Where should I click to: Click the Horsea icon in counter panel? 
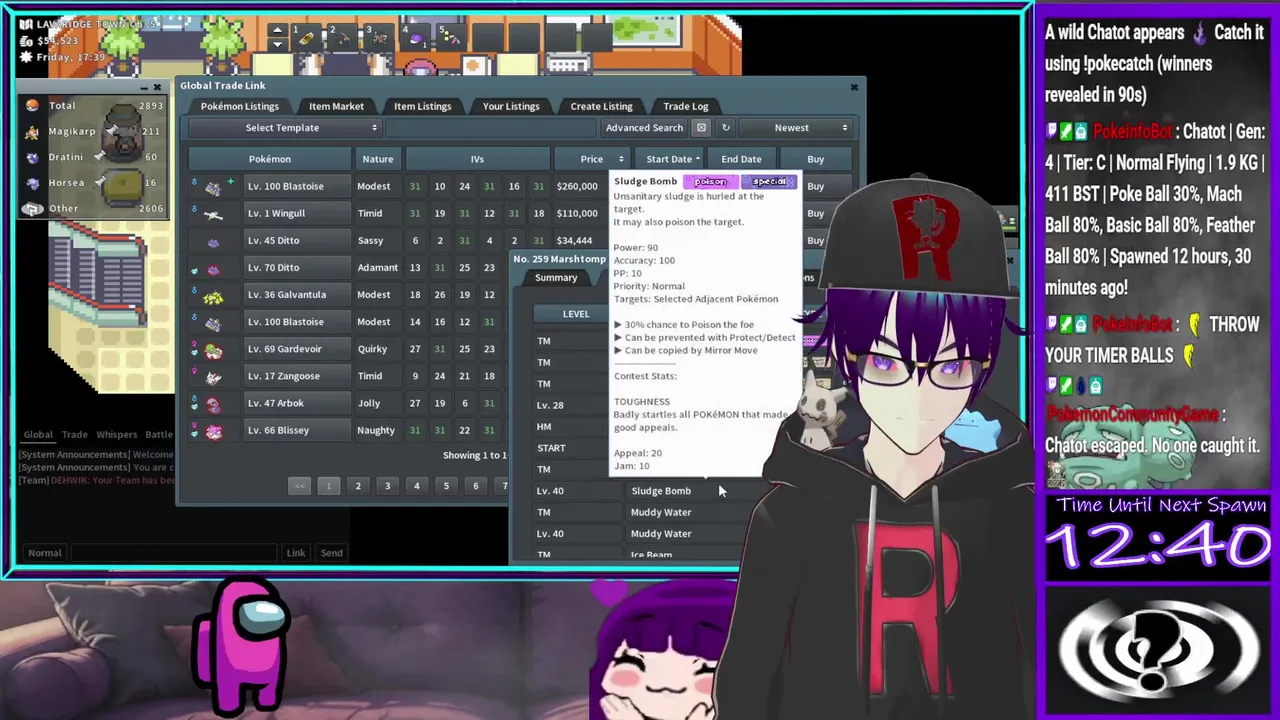coord(32,183)
